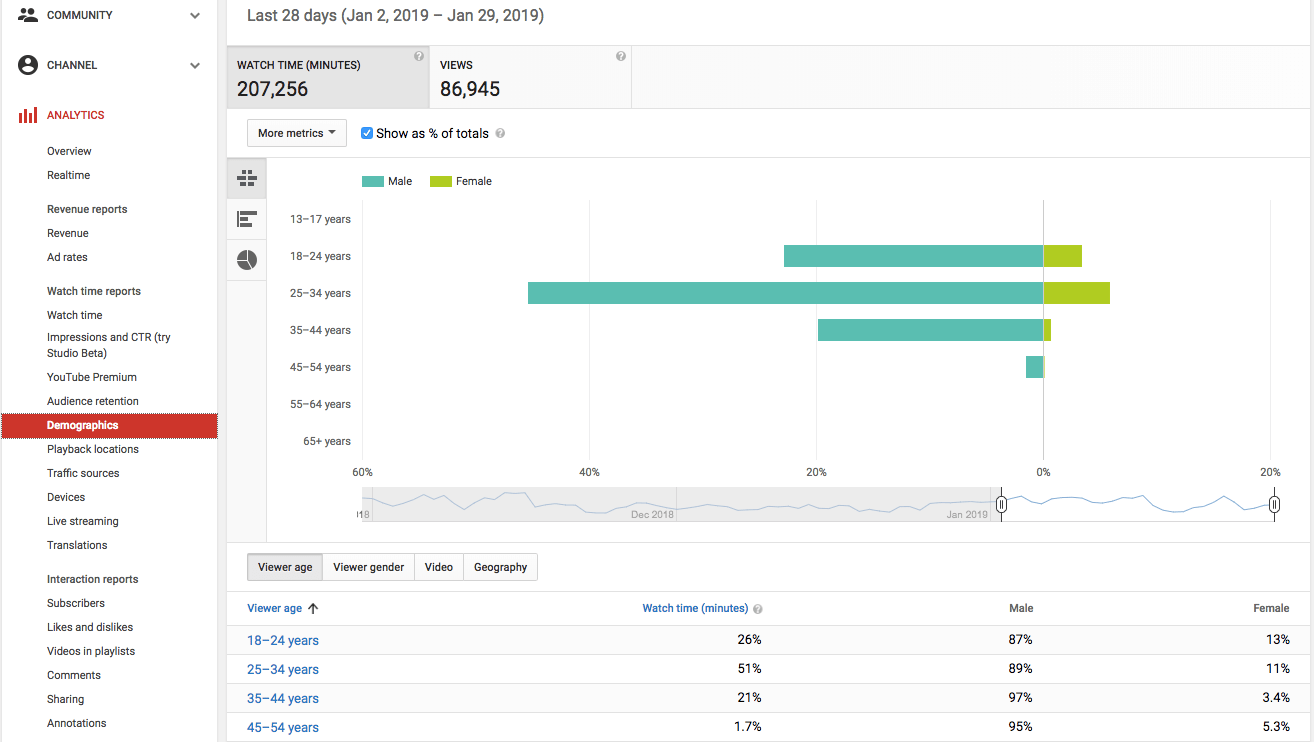Select the red Analytics bar graph icon
Viewport: 1314px width, 742px height.
pos(27,114)
